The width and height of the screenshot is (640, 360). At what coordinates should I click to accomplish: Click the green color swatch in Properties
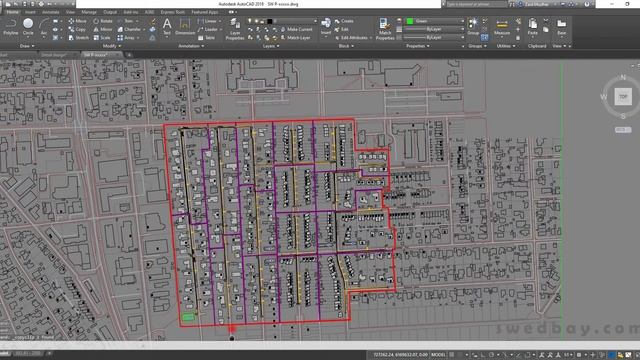(410, 21)
